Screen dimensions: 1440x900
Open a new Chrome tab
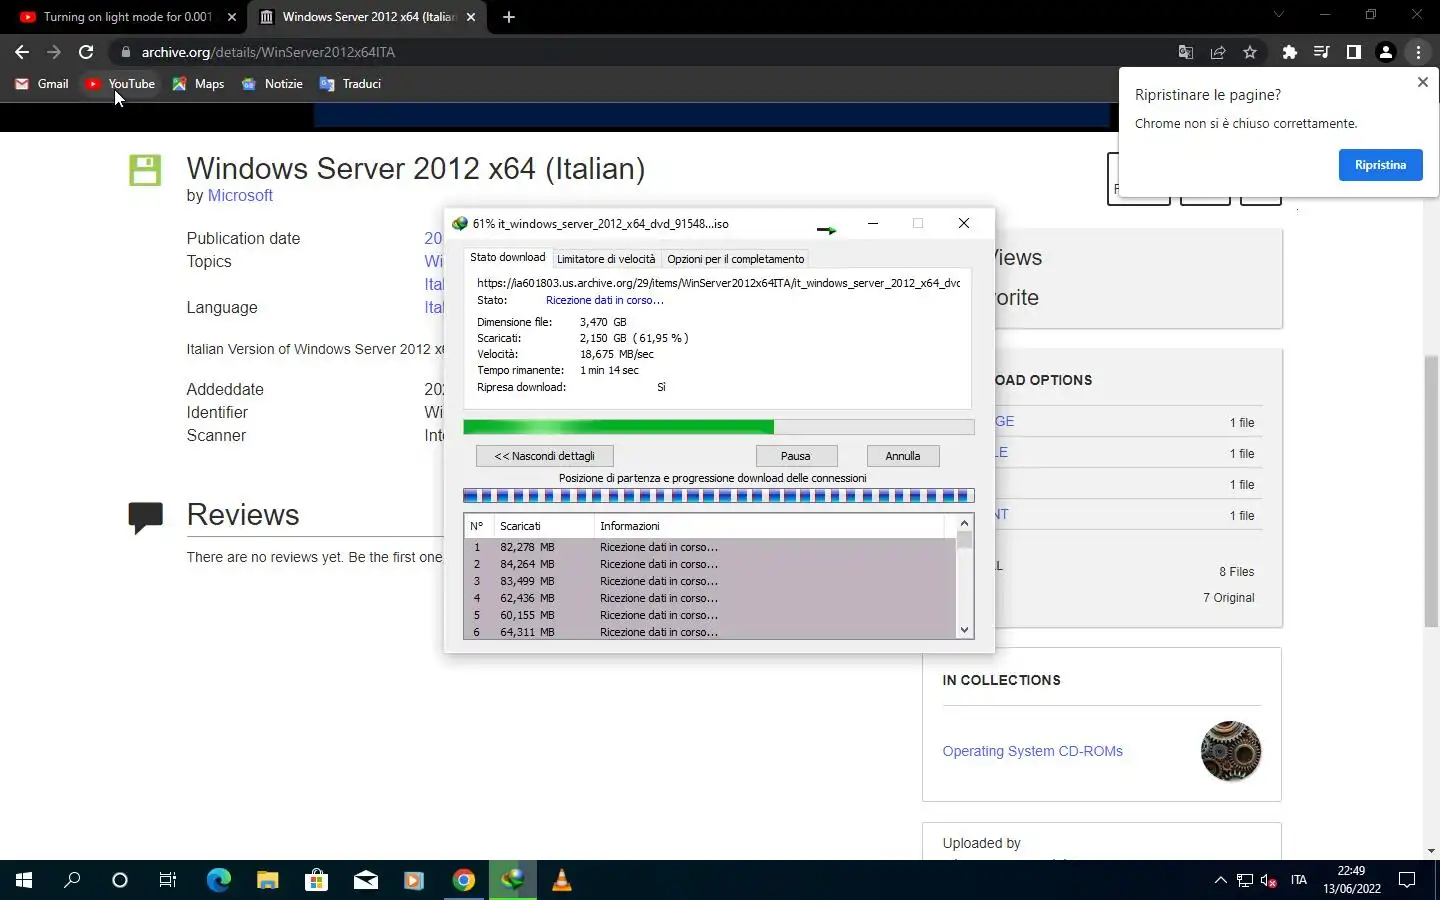click(x=509, y=17)
